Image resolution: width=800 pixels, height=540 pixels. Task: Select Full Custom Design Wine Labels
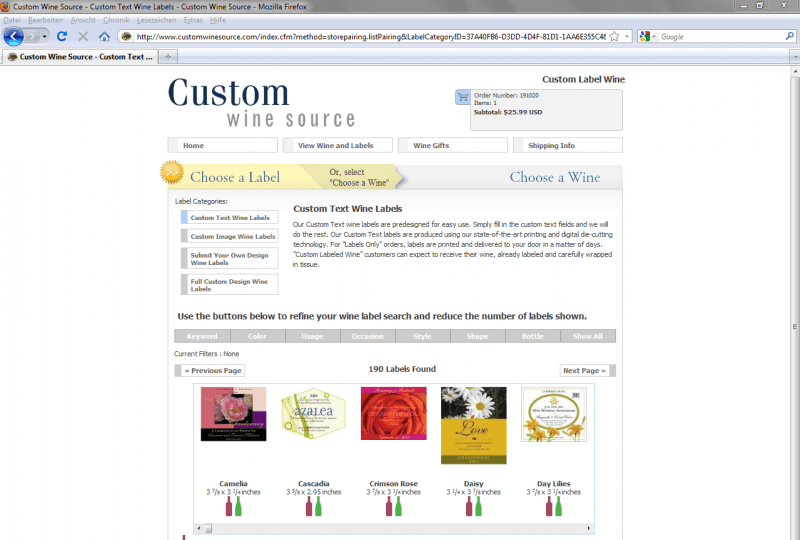click(230, 285)
